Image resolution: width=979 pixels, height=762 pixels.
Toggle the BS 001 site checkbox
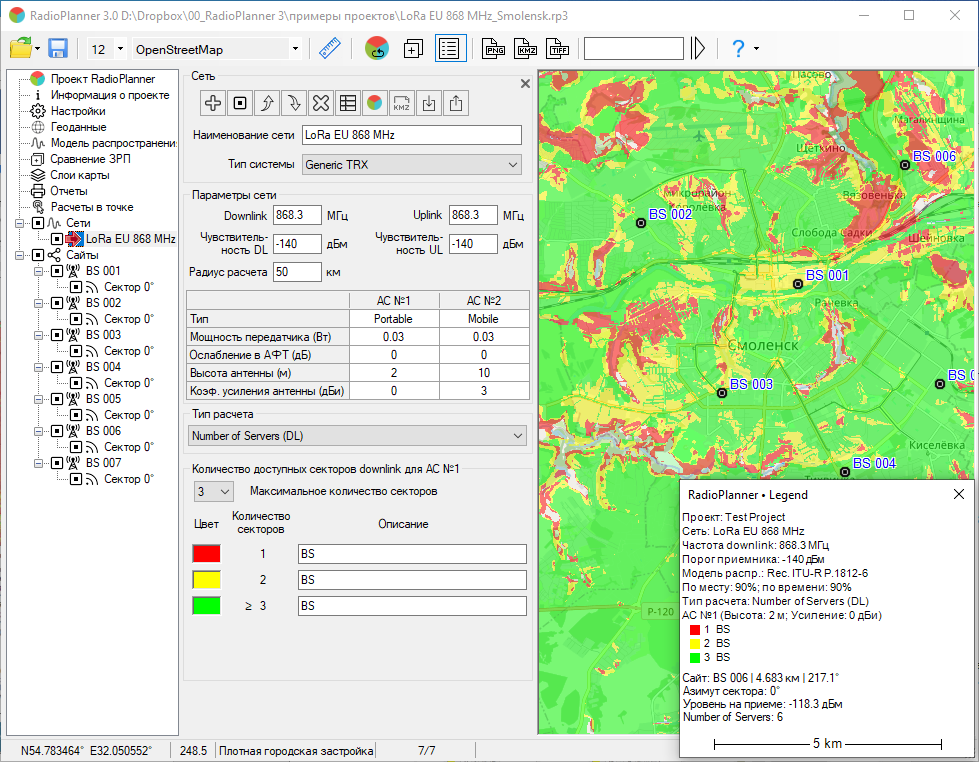click(57, 271)
